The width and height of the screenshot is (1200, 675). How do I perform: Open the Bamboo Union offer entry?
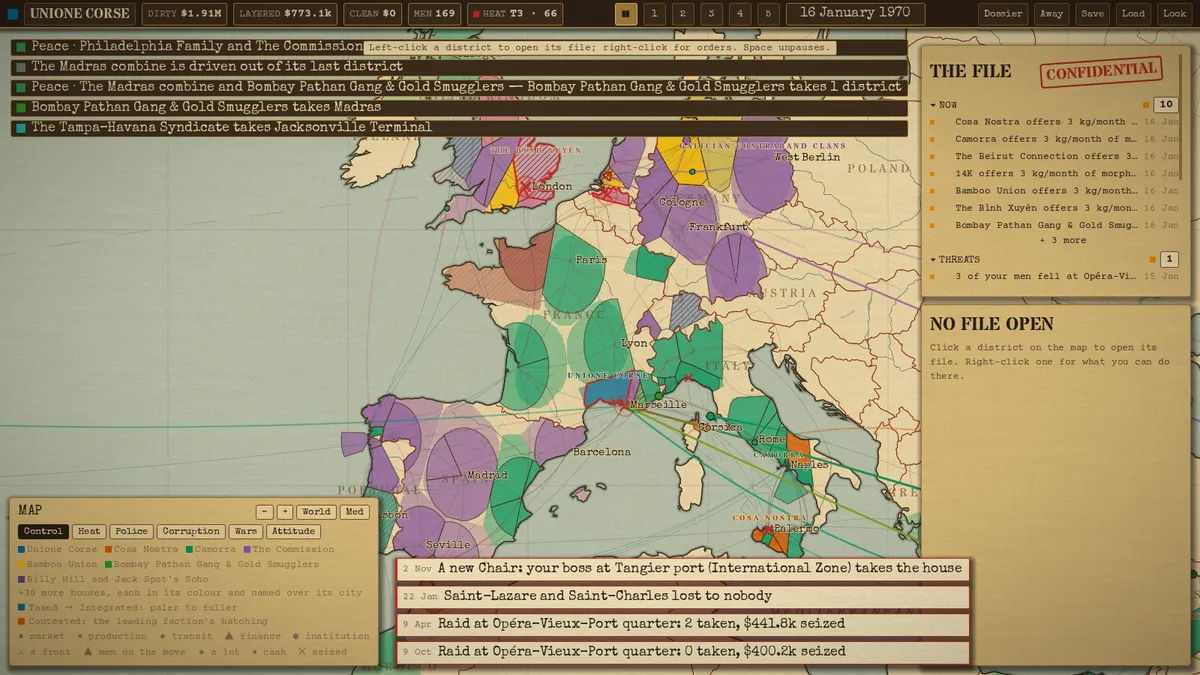click(1055, 191)
